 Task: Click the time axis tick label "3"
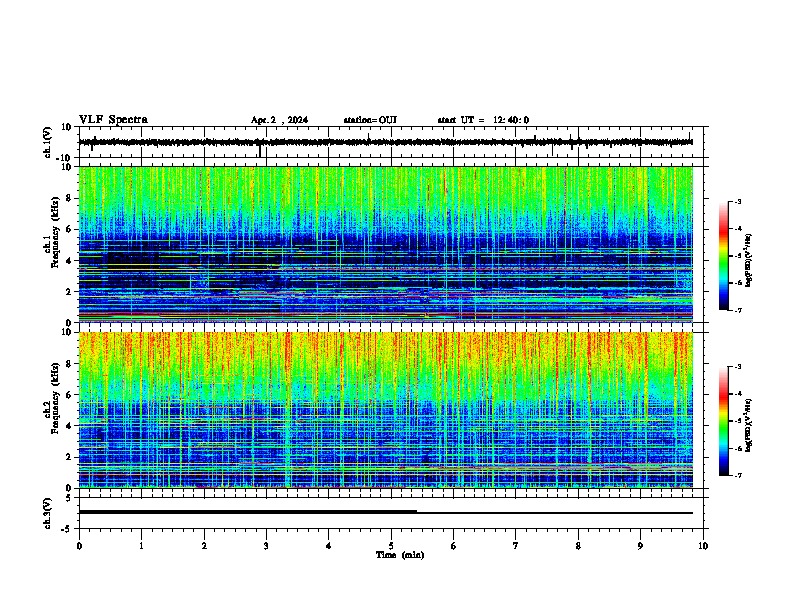tap(266, 546)
